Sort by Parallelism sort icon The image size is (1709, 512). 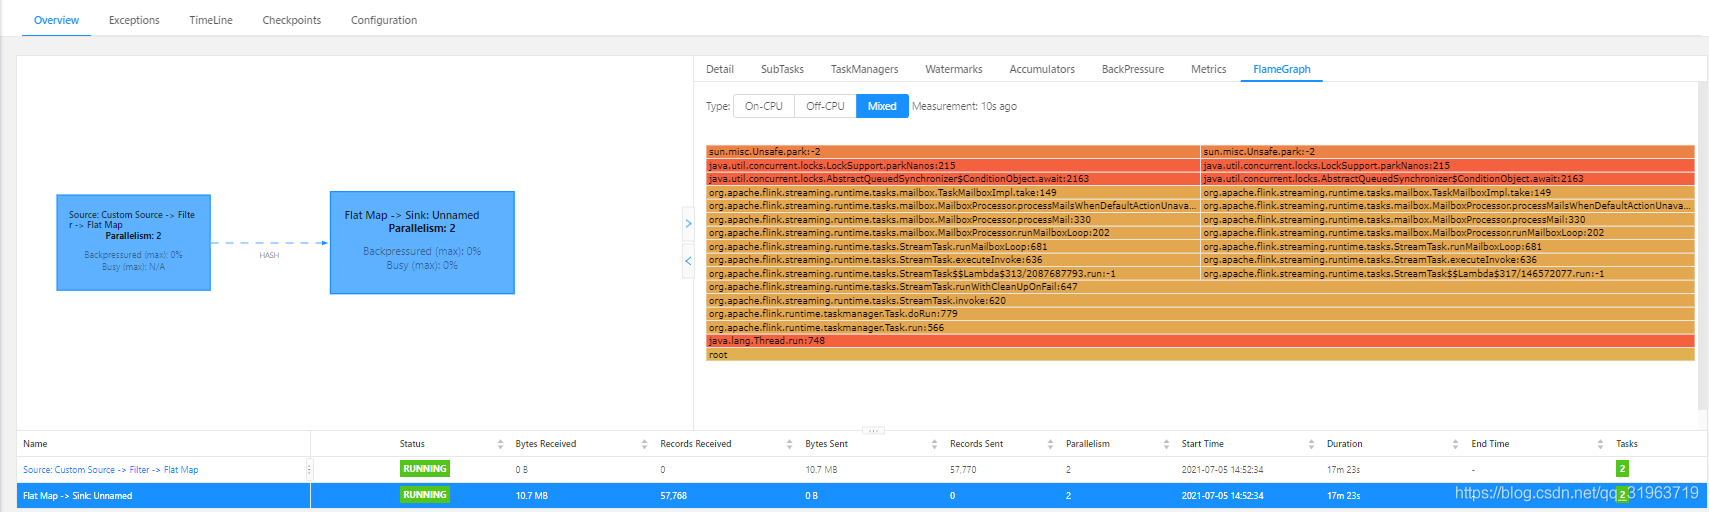(x=1166, y=444)
